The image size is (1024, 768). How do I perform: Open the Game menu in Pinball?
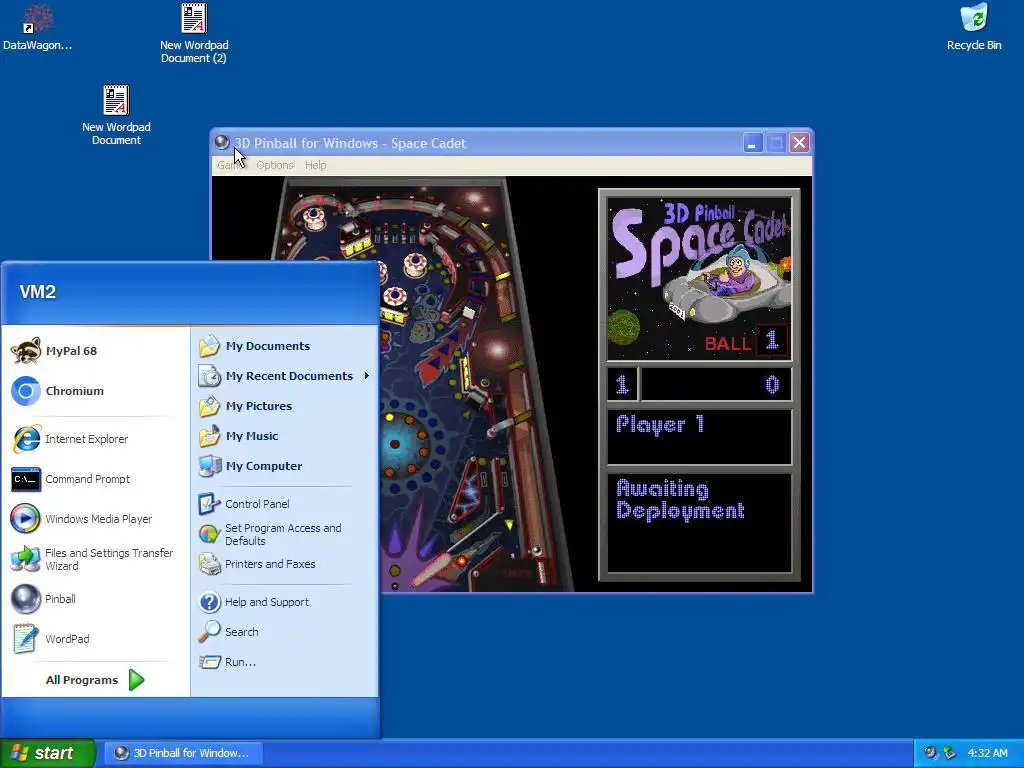pyautogui.click(x=230, y=165)
